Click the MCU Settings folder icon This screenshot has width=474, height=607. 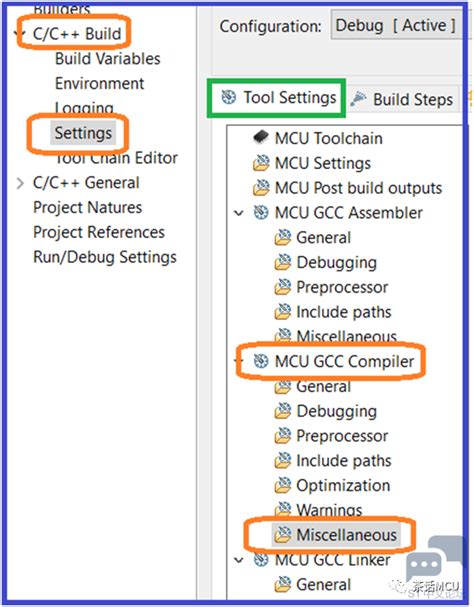click(x=261, y=163)
